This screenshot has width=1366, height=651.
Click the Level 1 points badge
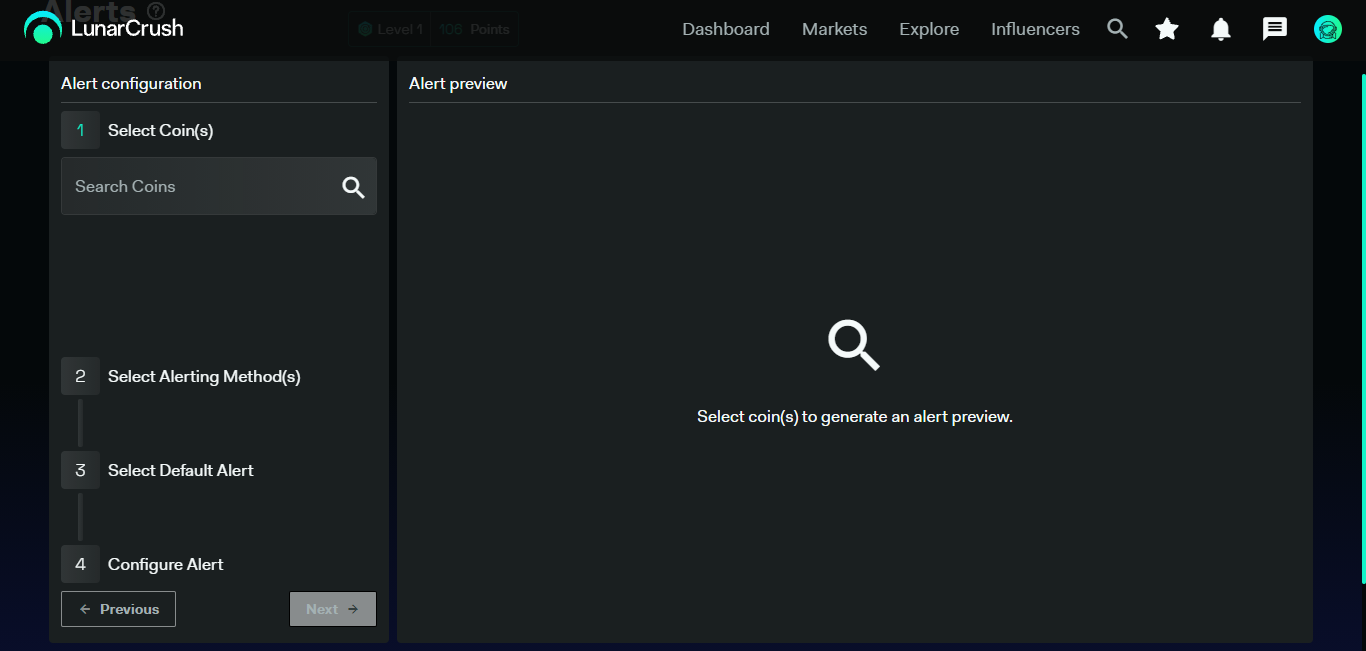tap(433, 29)
